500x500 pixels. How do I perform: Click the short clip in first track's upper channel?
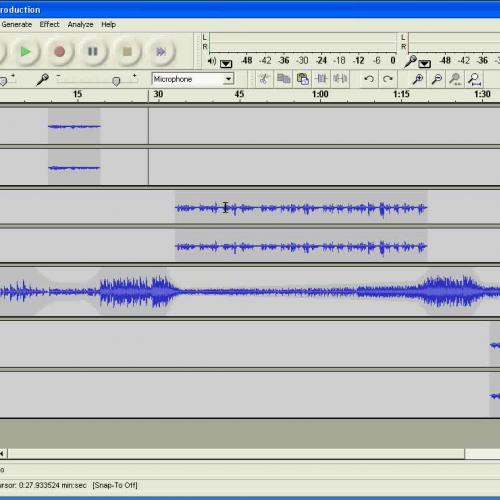pyautogui.click(x=74, y=126)
